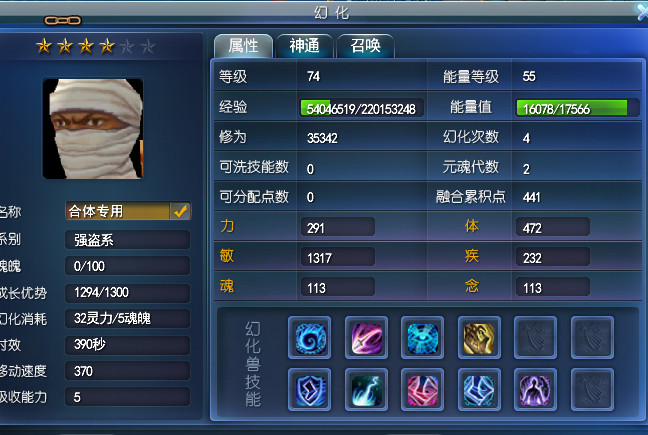Screen dimensions: 648x435
Task: Click the 经验 experience progress bar
Action: 362,108
